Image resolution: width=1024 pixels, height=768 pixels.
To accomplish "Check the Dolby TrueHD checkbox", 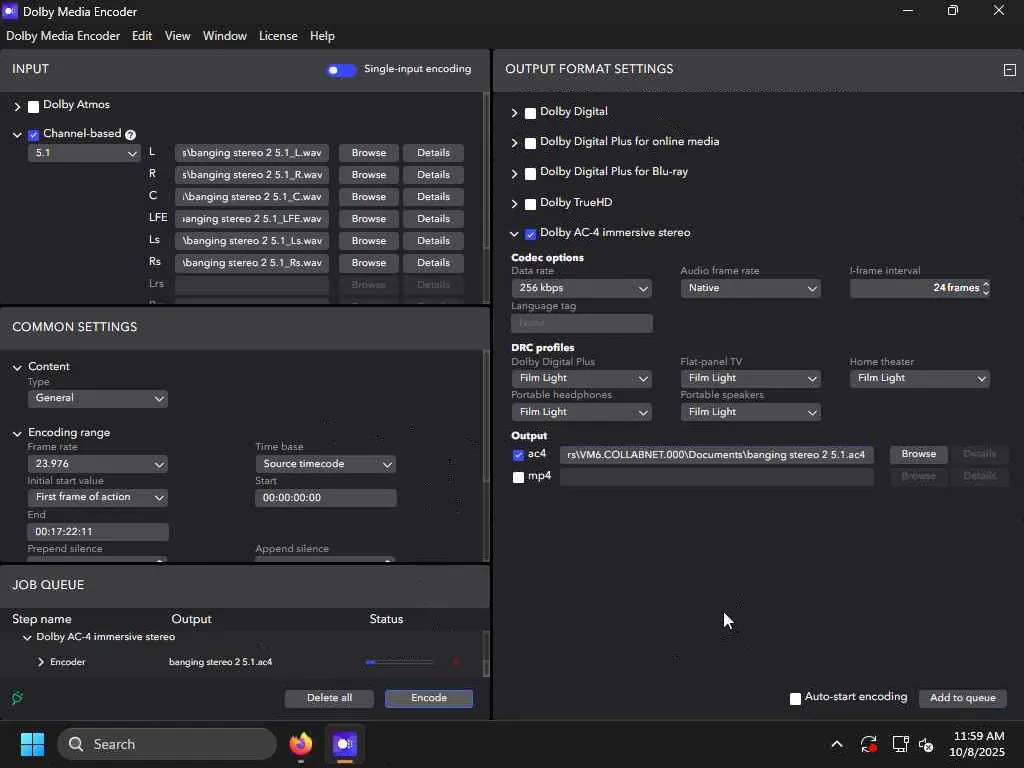I will pyautogui.click(x=530, y=204).
